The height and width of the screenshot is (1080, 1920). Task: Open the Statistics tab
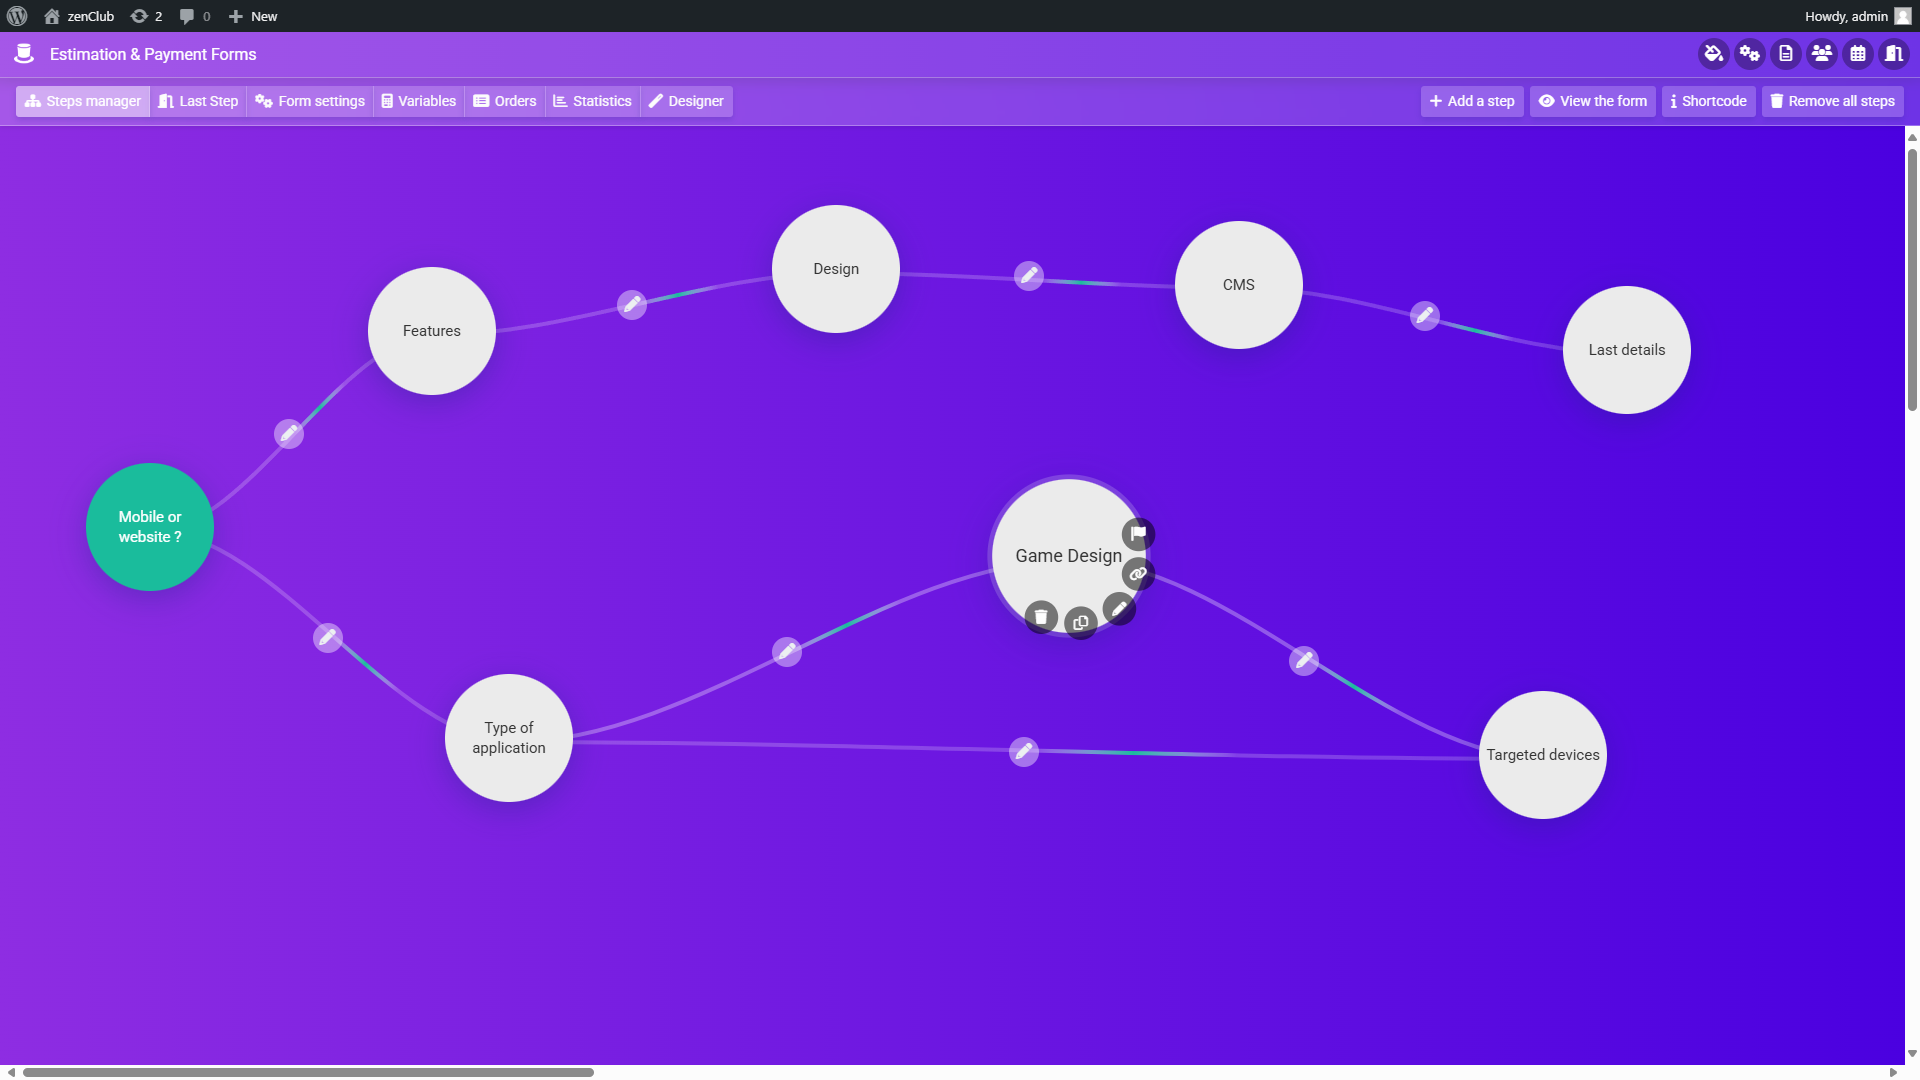[593, 101]
